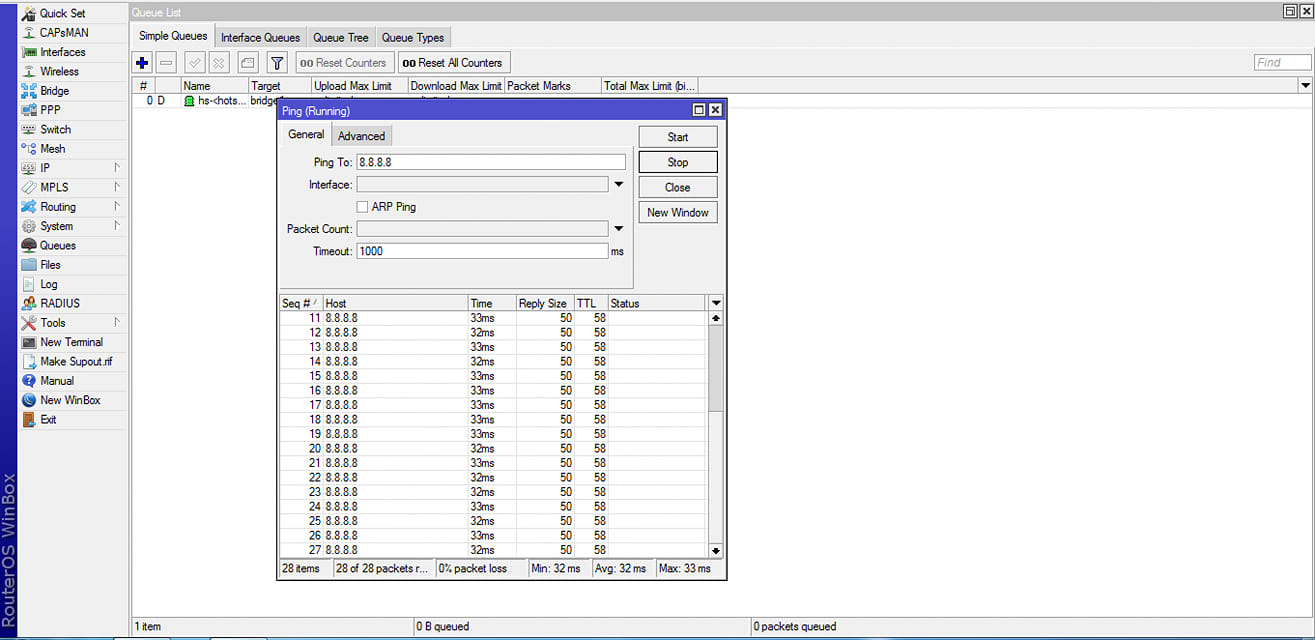Sort by Time column header in Ping
Viewport: 1315px width, 640px height.
[491, 303]
